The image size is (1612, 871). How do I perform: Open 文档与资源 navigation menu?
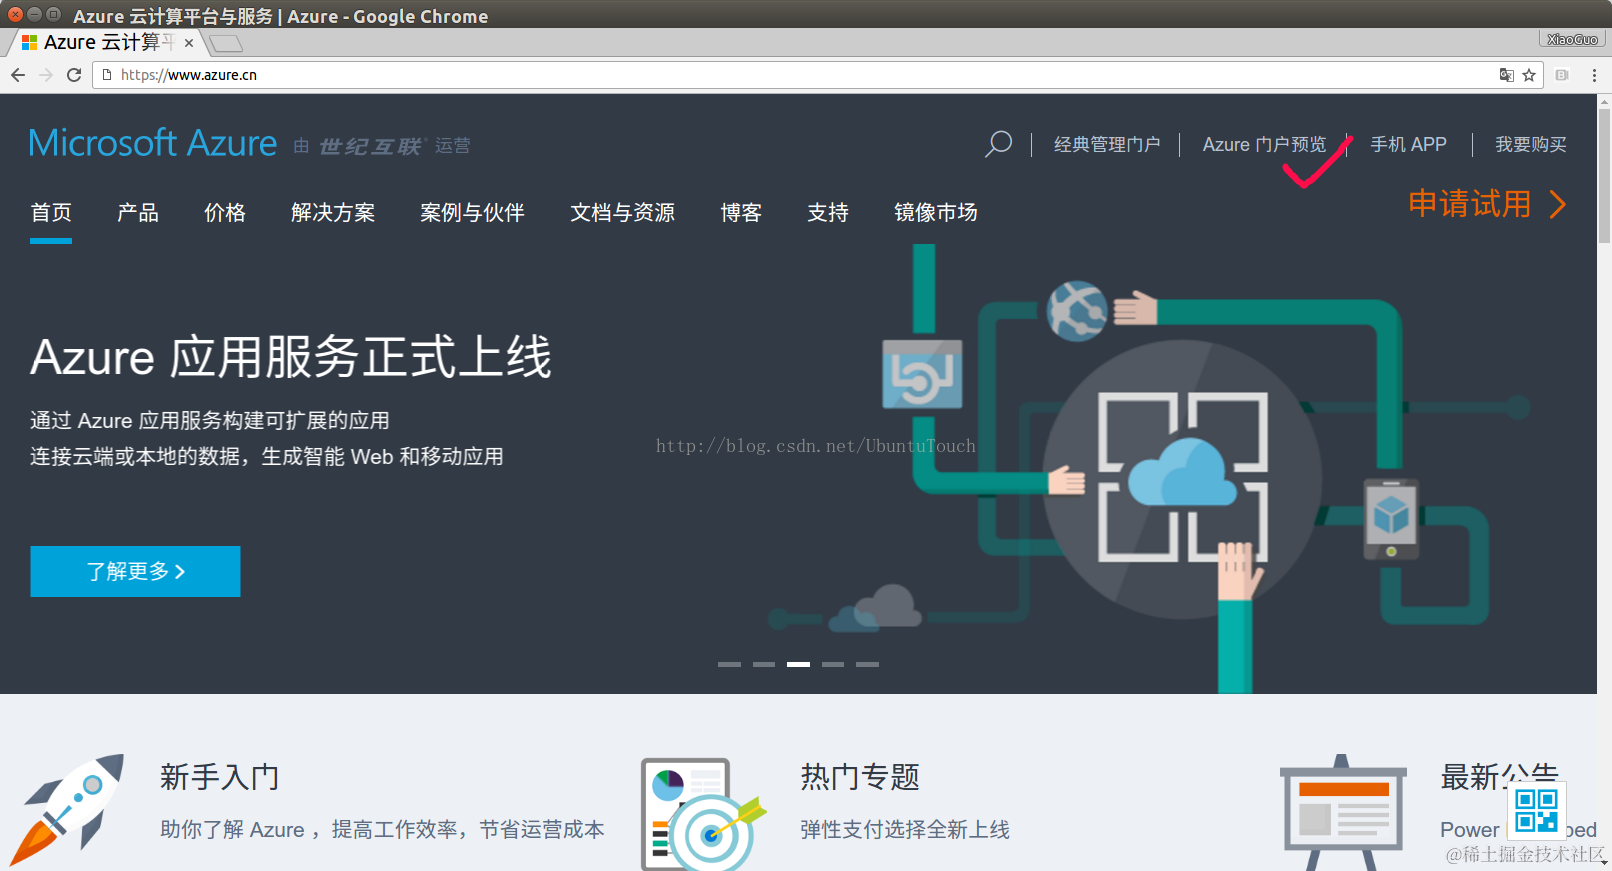622,212
